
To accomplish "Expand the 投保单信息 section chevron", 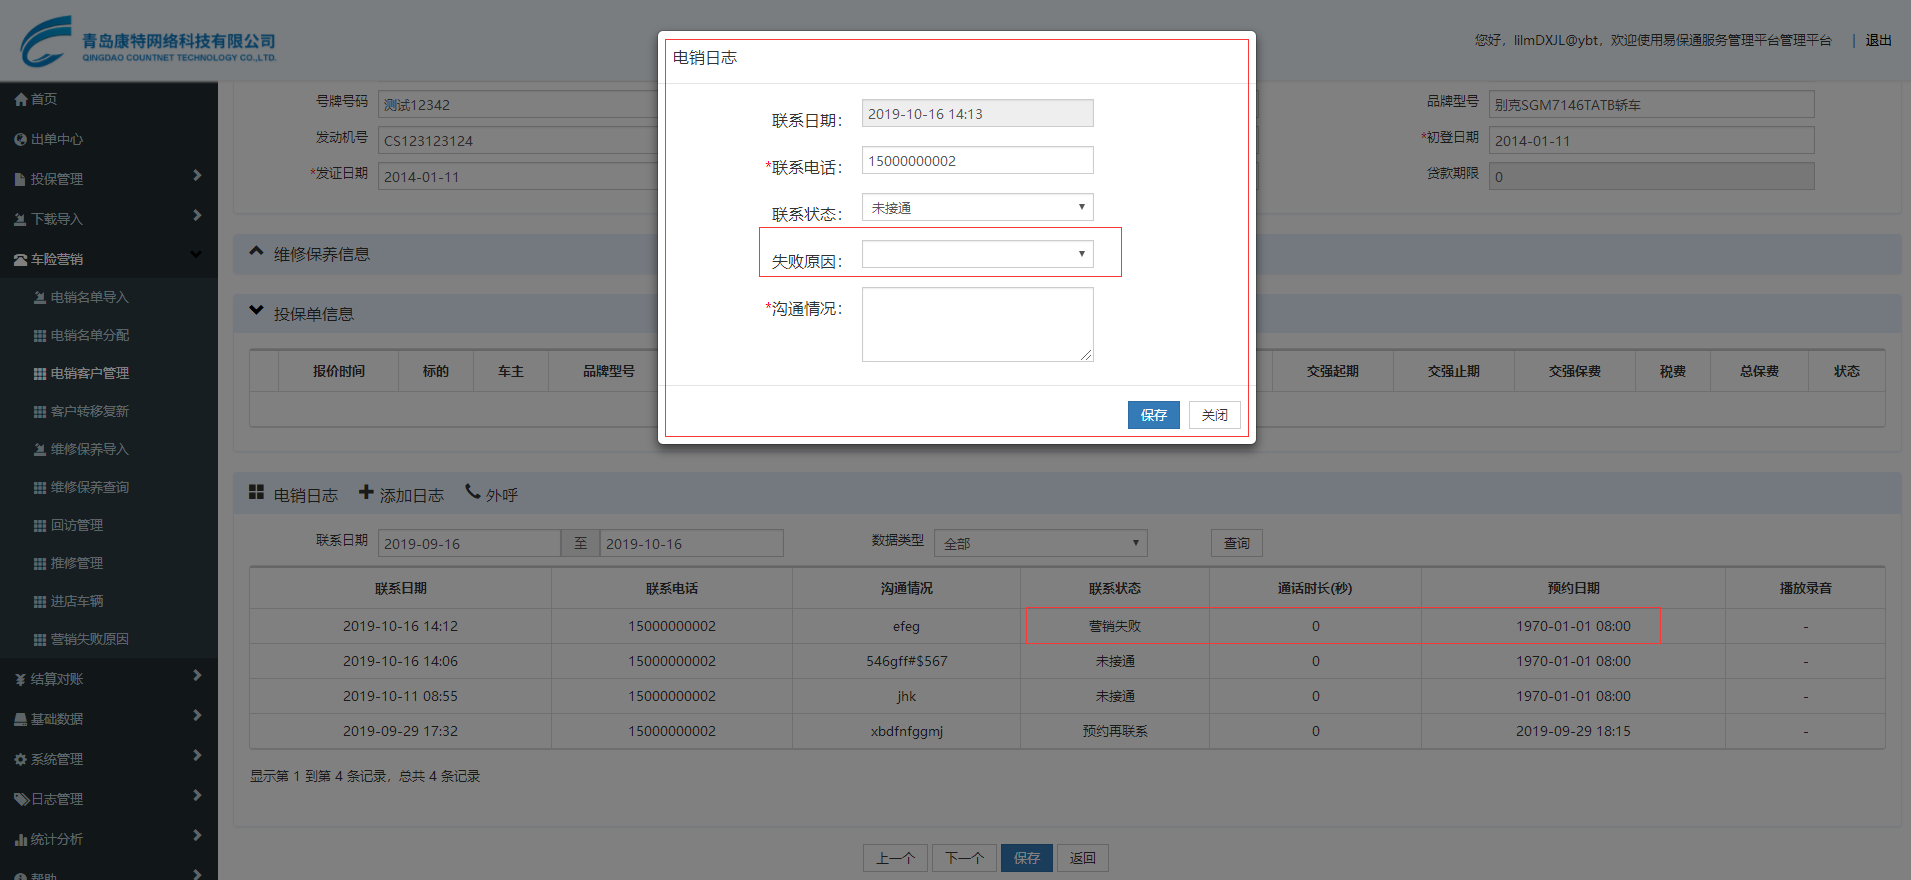I will (x=256, y=312).
